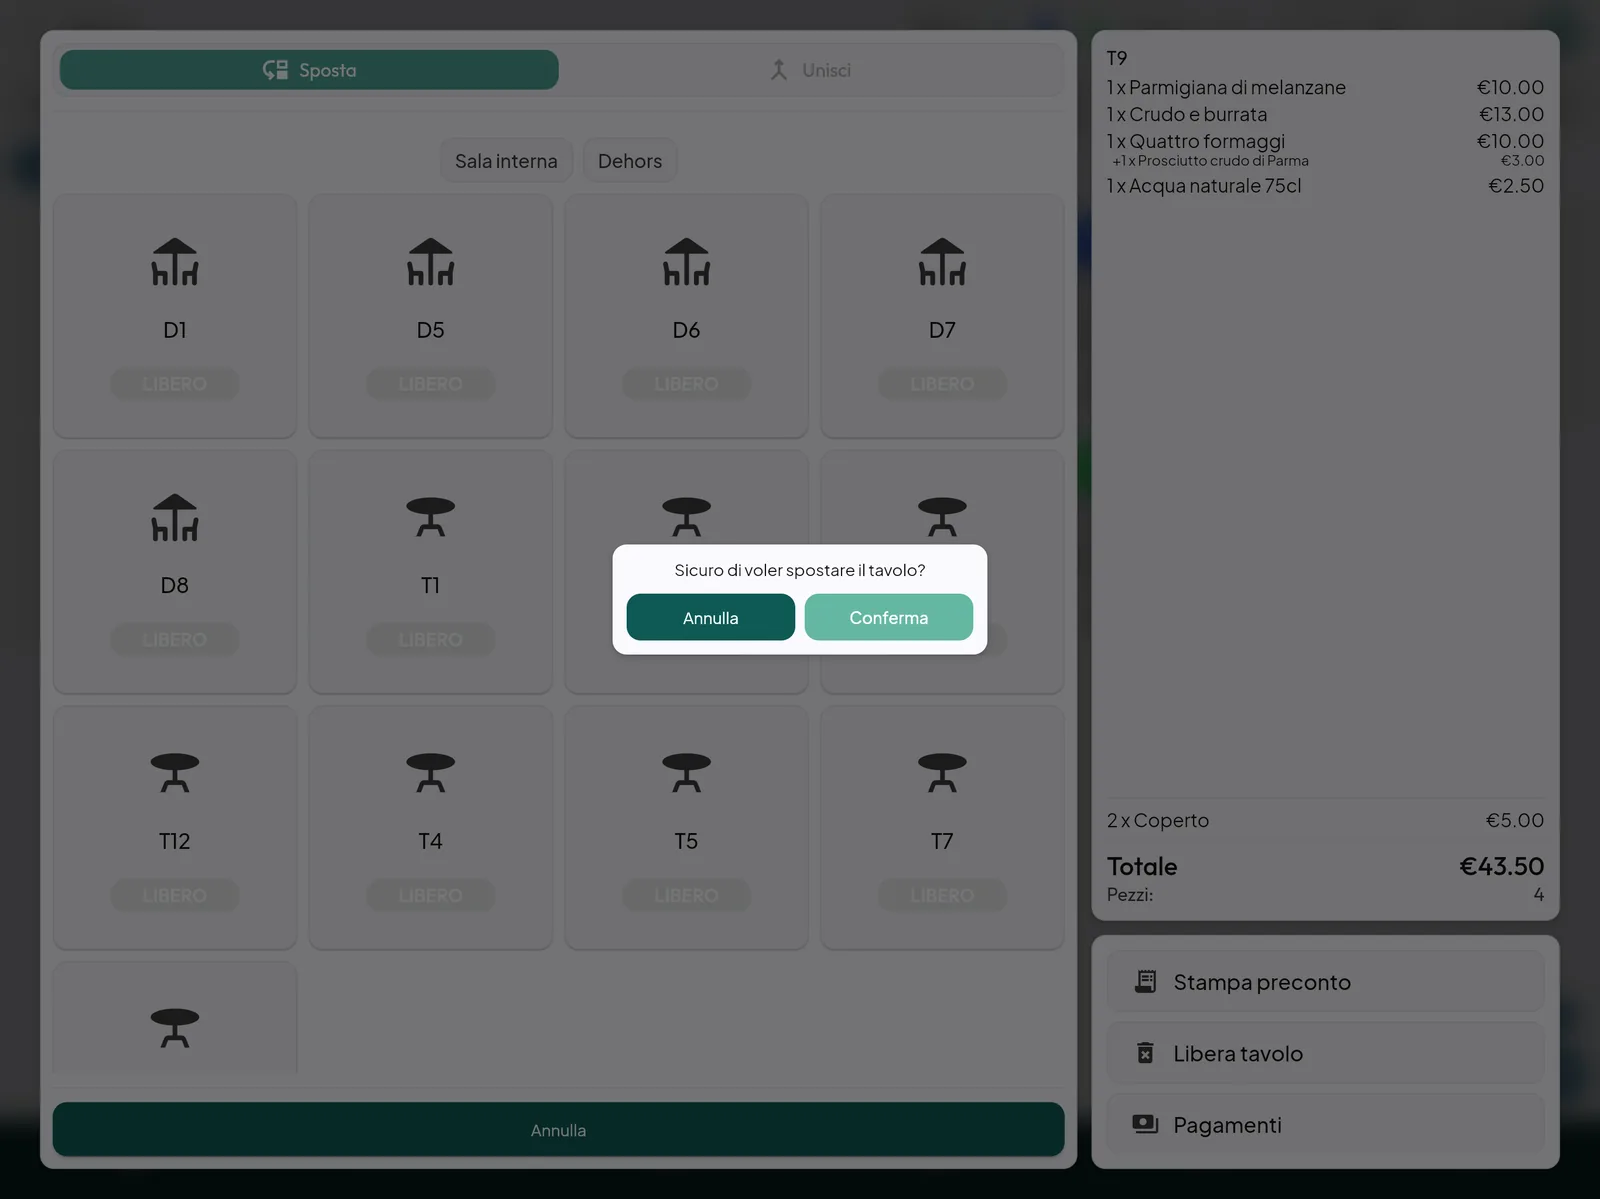
Task: Click the LIBERO badge on table D8
Action: [175, 640]
